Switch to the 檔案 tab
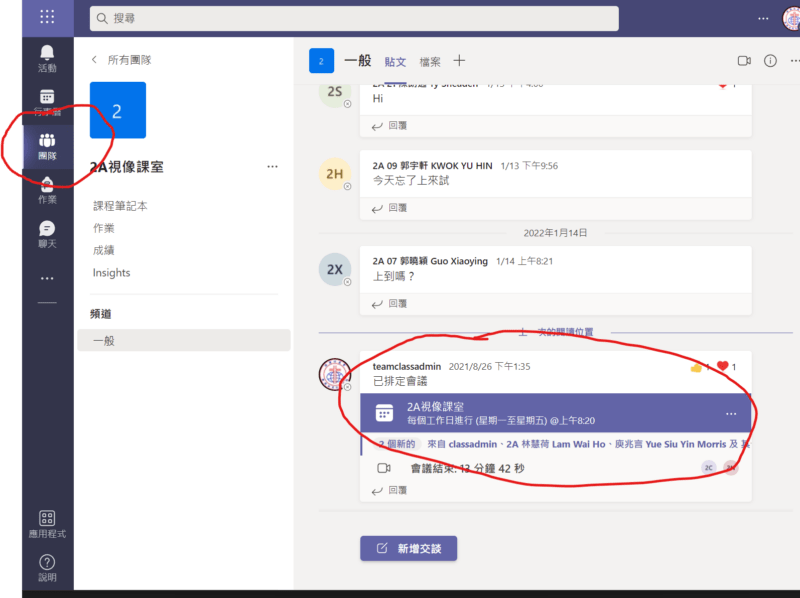800x598 pixels. point(430,61)
